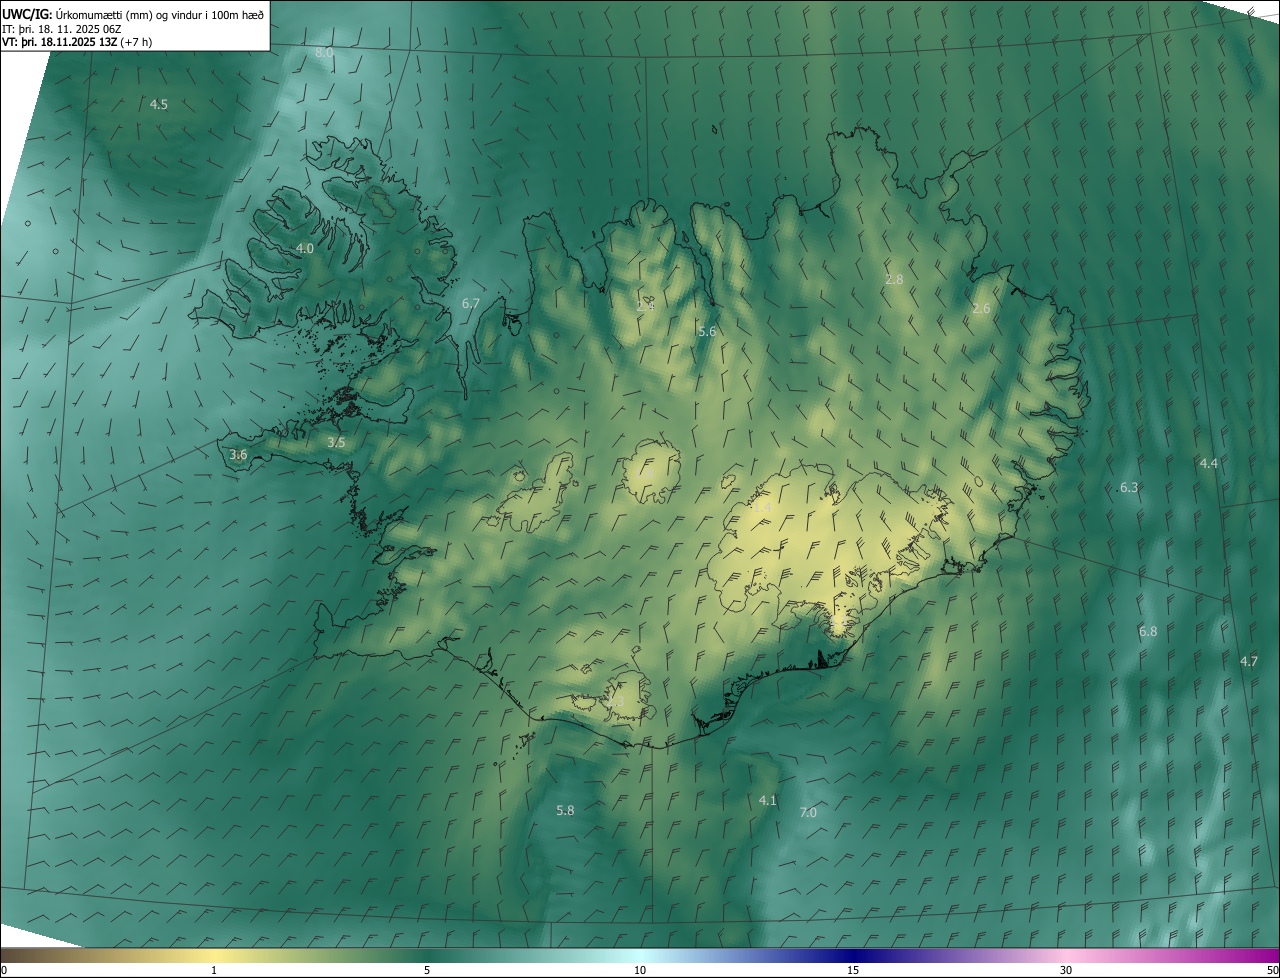1280x978 pixels.
Task: Select the 5.6 value label in north Iceland
Action: point(707,331)
